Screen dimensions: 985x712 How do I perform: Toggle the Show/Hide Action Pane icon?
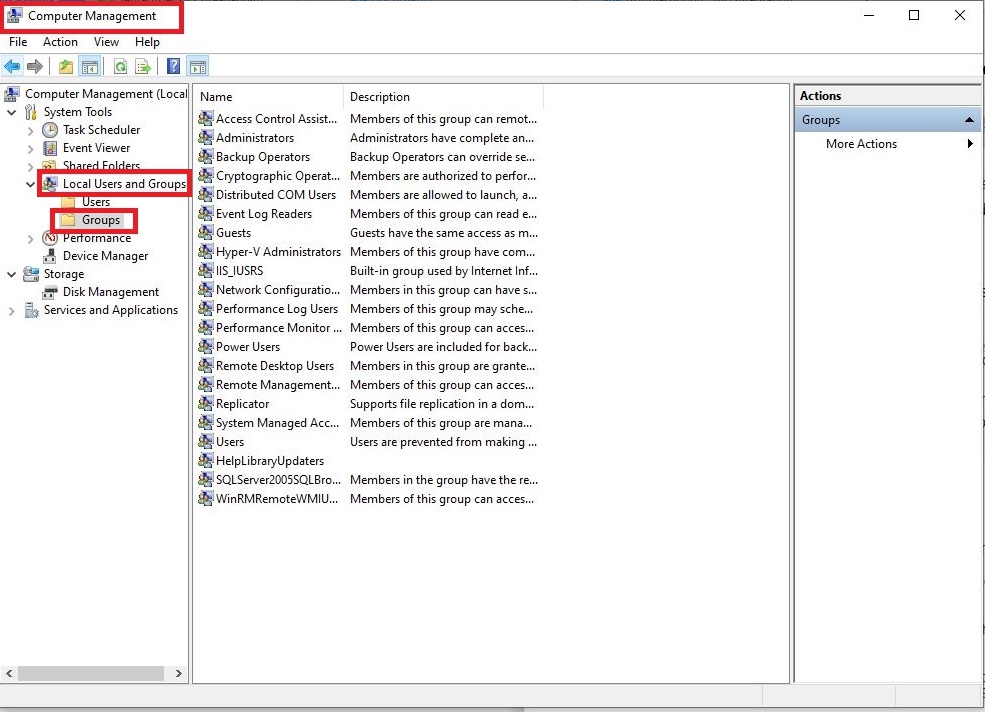tap(198, 66)
